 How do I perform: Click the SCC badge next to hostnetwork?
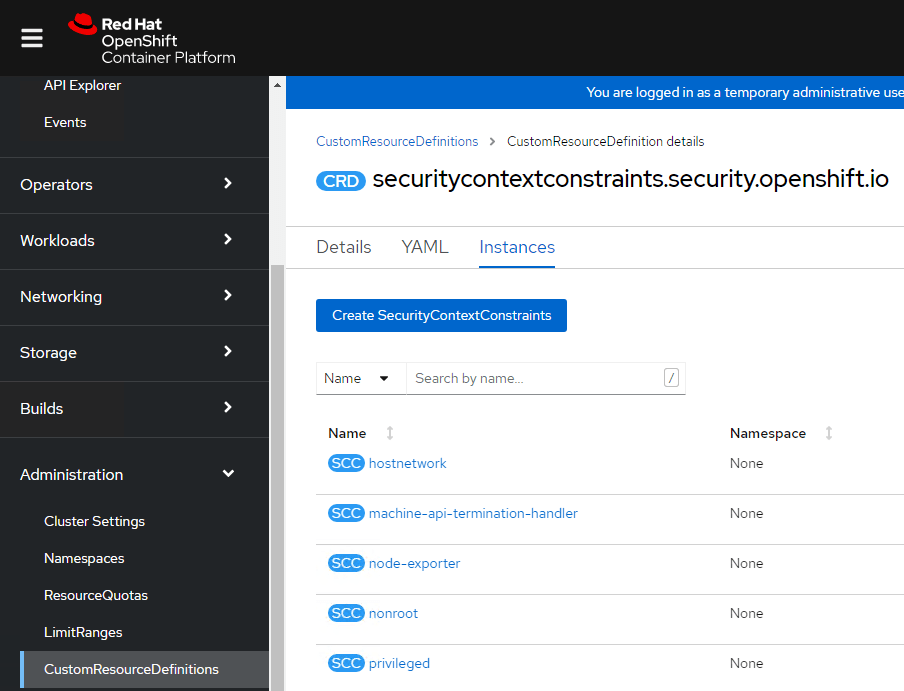click(x=346, y=463)
